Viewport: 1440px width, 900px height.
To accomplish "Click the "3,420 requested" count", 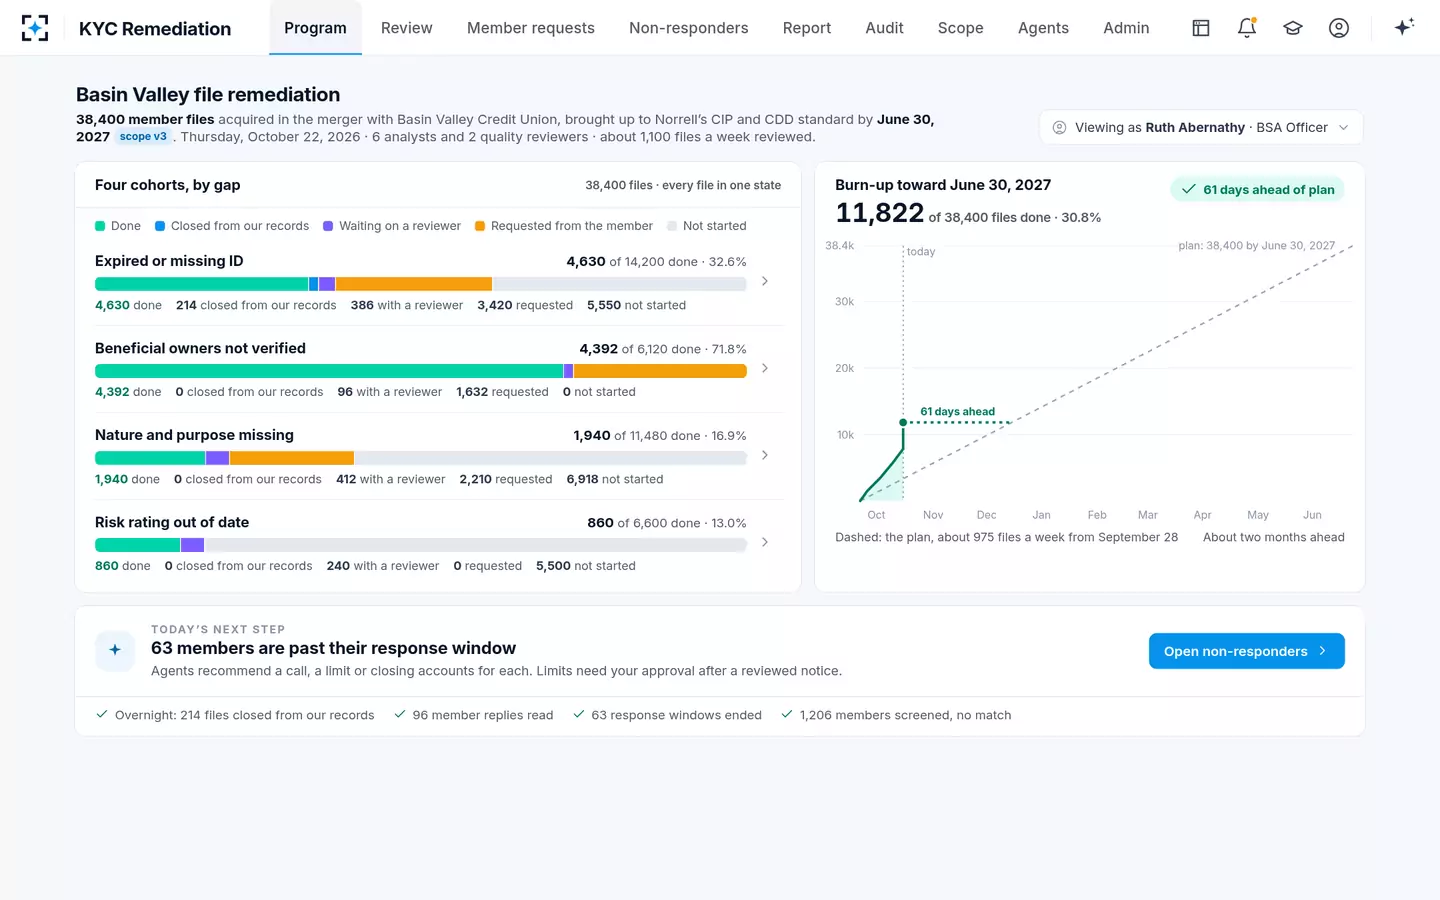I will [525, 305].
